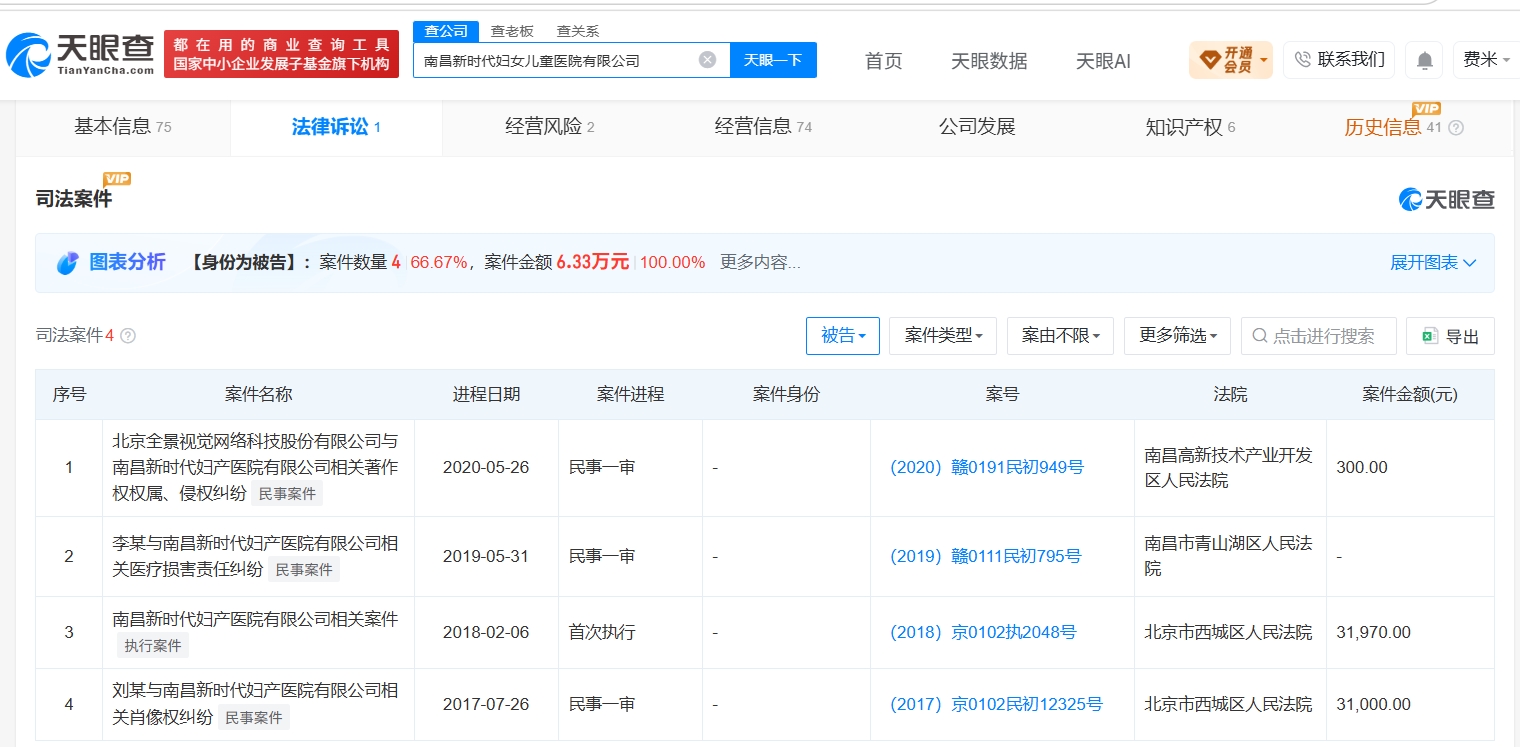The width and height of the screenshot is (1520, 747).
Task: Switch to 查老板 search tab
Action: 511,31
